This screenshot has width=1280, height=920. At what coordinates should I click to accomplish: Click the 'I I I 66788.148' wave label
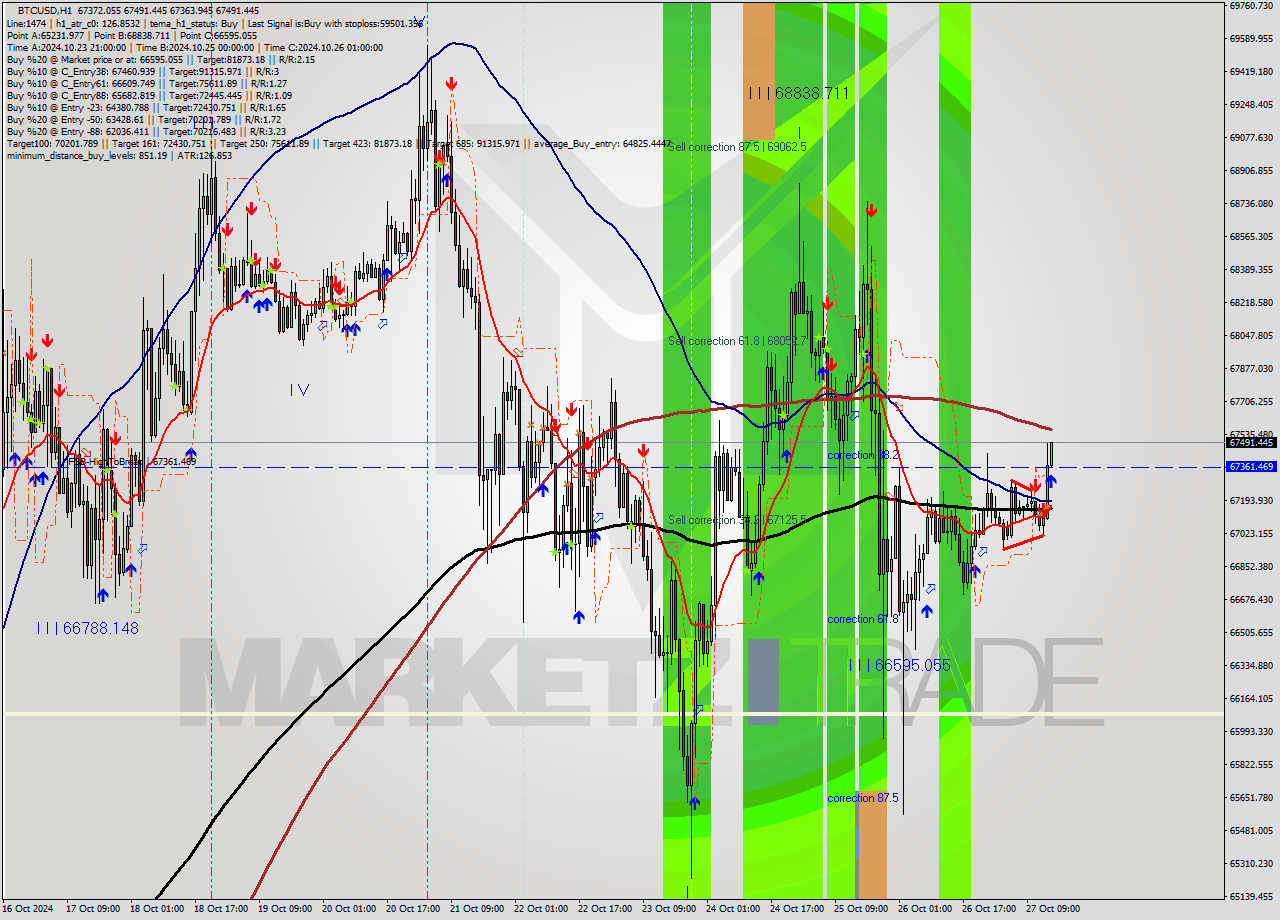88,628
